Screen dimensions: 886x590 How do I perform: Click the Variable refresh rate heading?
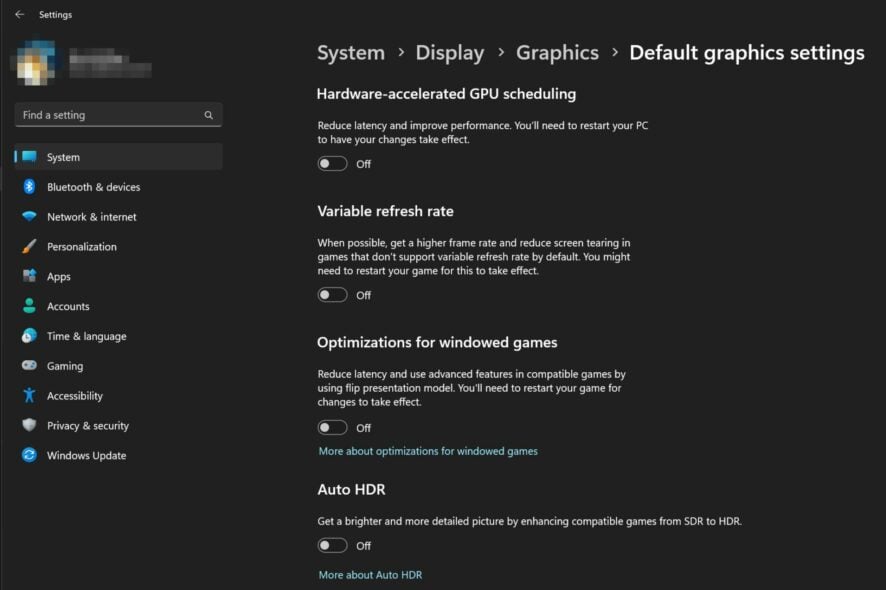pyautogui.click(x=385, y=211)
